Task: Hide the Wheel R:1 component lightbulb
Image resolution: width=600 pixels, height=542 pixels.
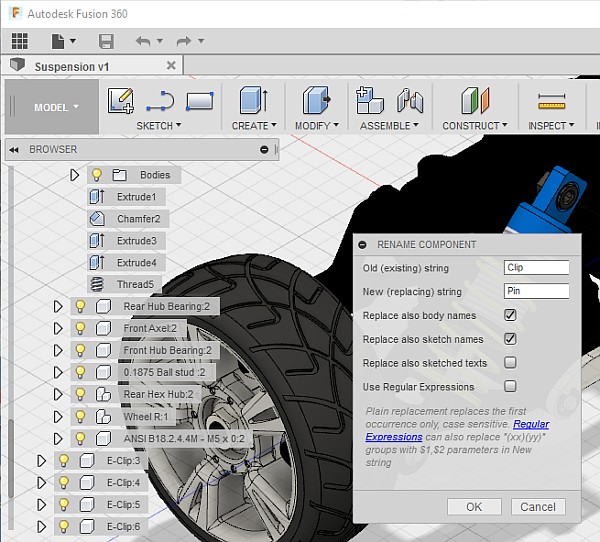Action: (79, 416)
